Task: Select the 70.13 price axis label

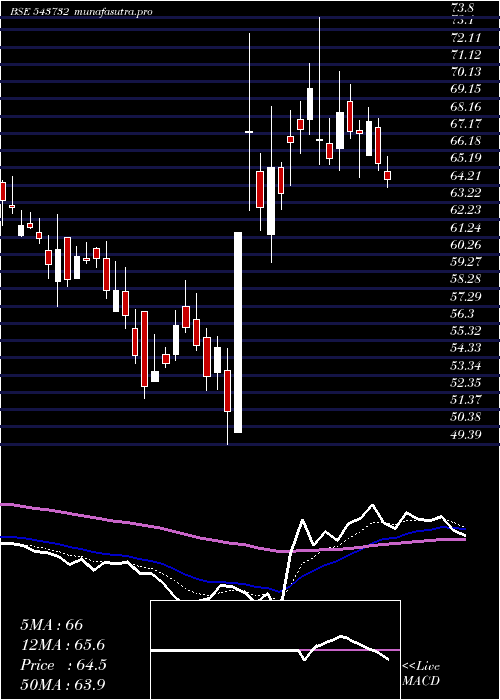Action: tap(466, 72)
